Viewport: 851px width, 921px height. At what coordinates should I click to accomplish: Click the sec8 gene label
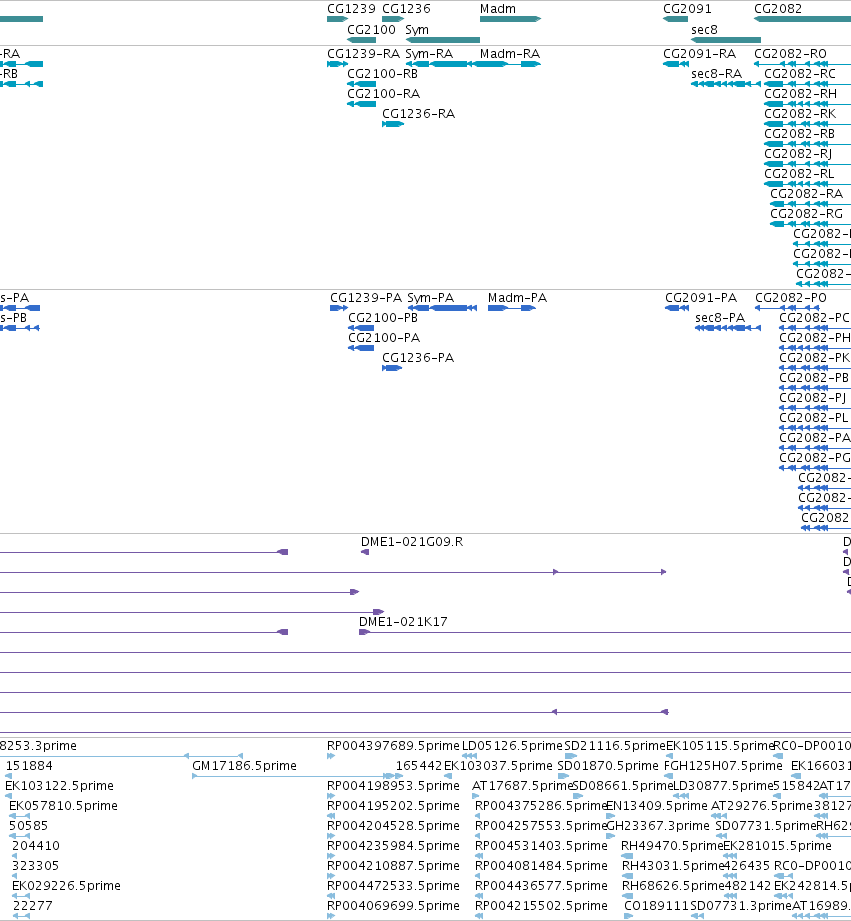(704, 30)
